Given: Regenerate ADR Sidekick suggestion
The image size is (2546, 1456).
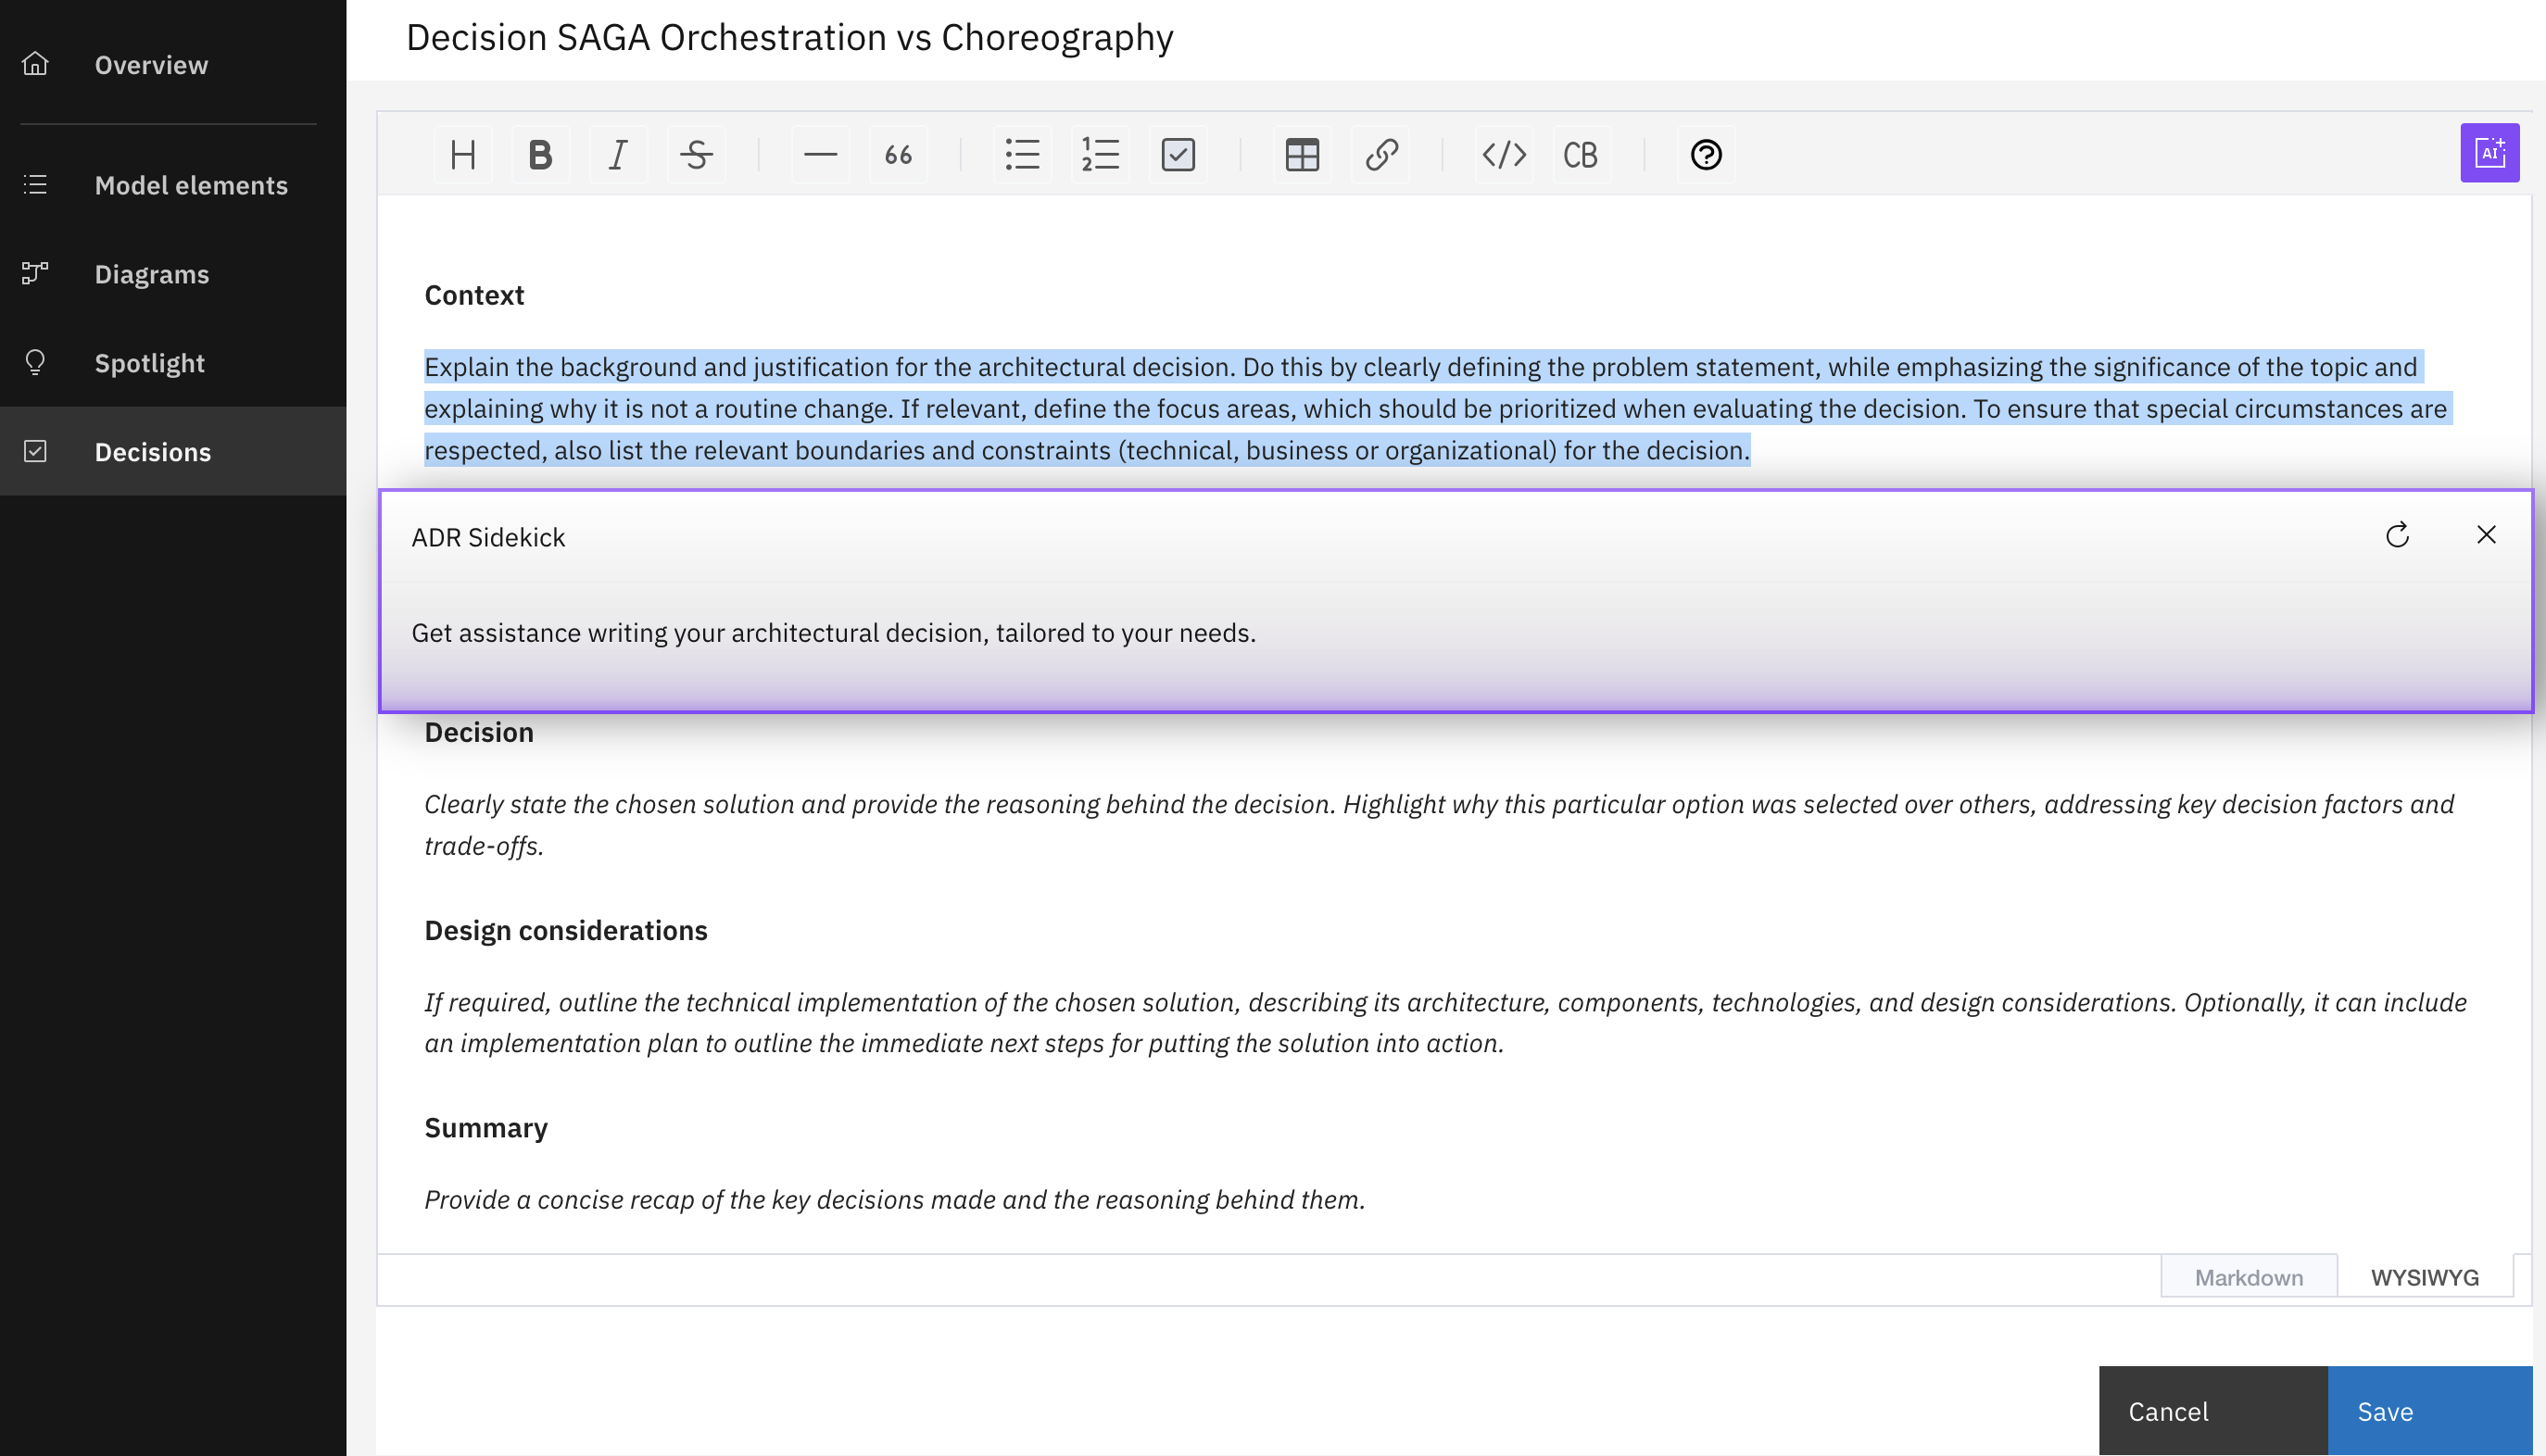Looking at the screenshot, I should (x=2397, y=536).
